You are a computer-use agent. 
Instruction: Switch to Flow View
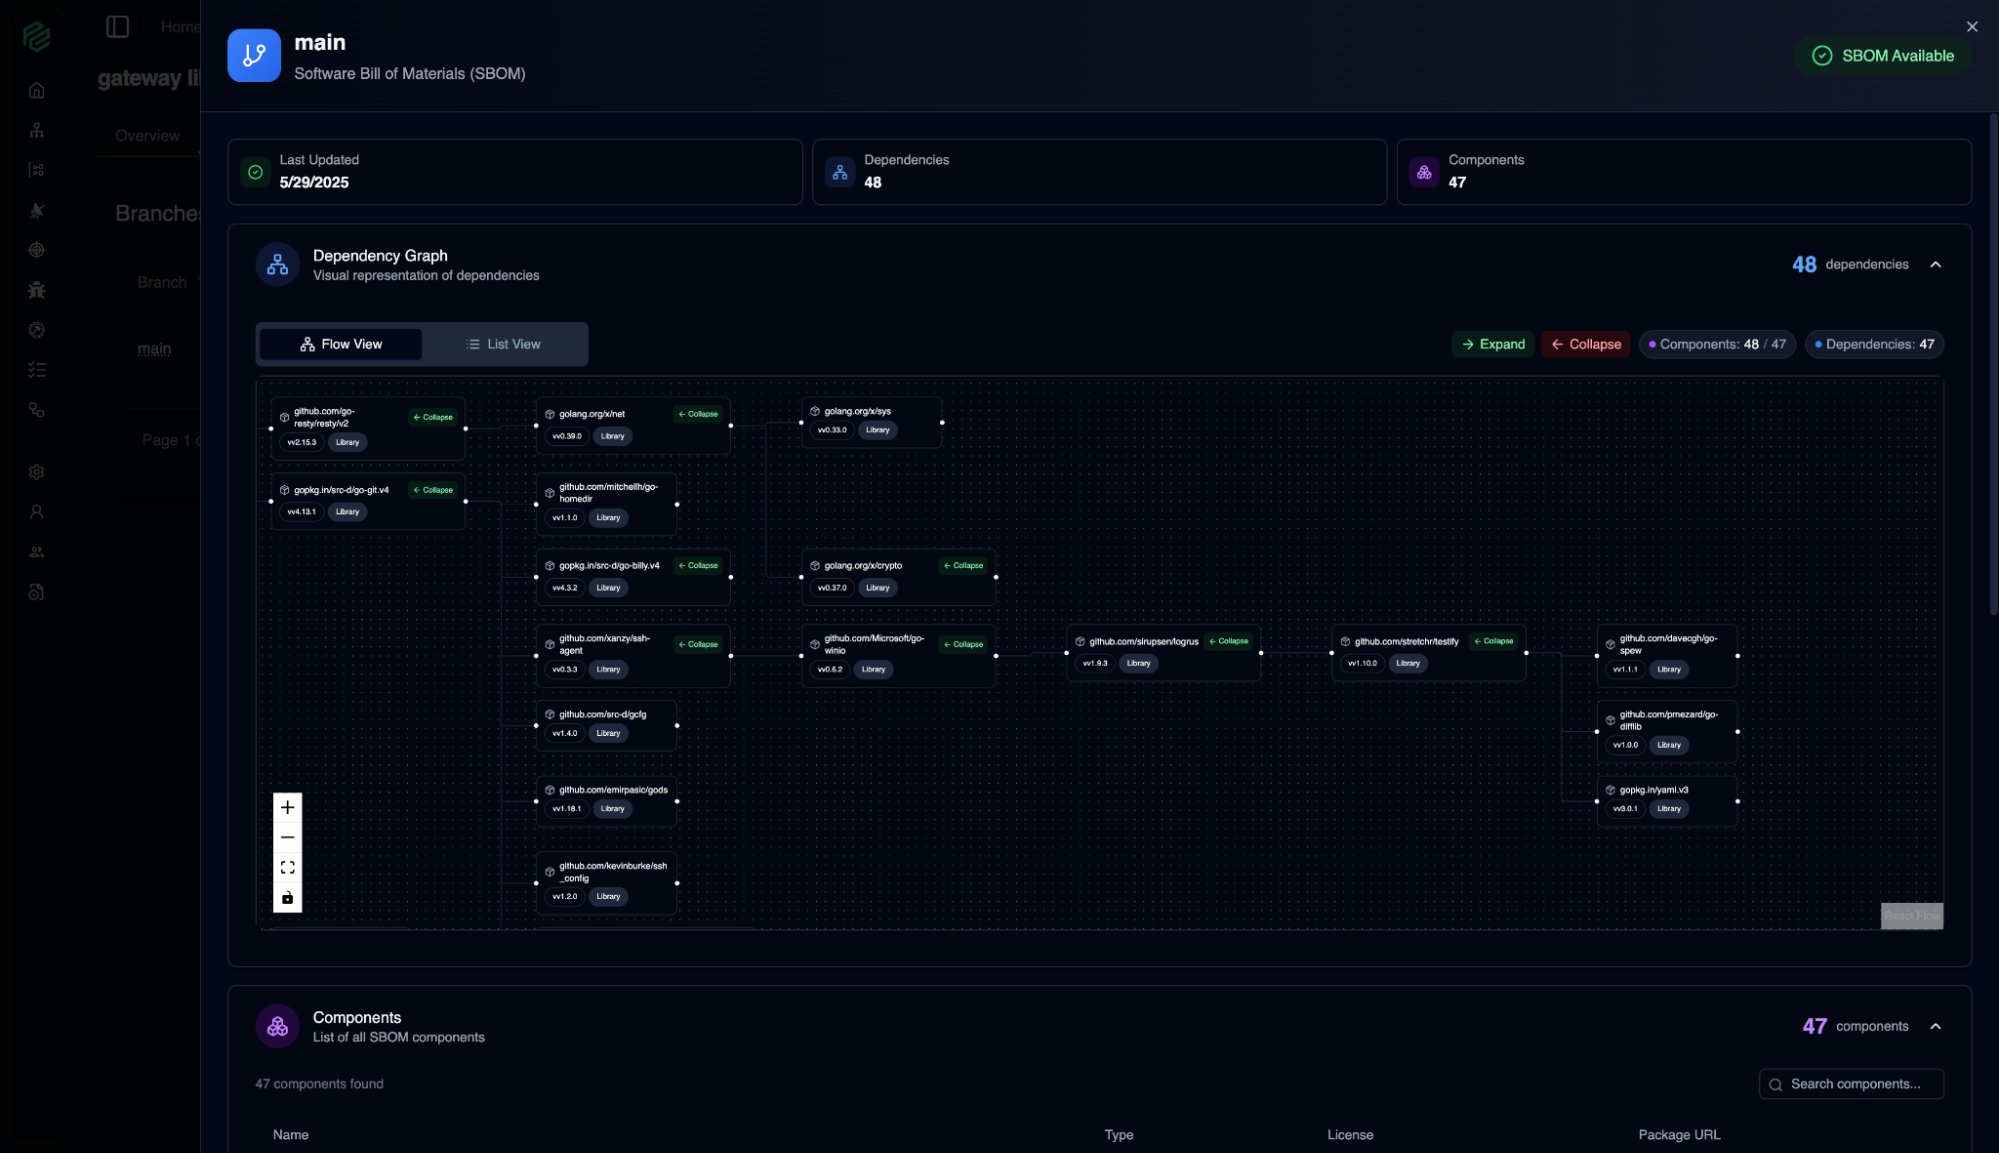coord(340,344)
